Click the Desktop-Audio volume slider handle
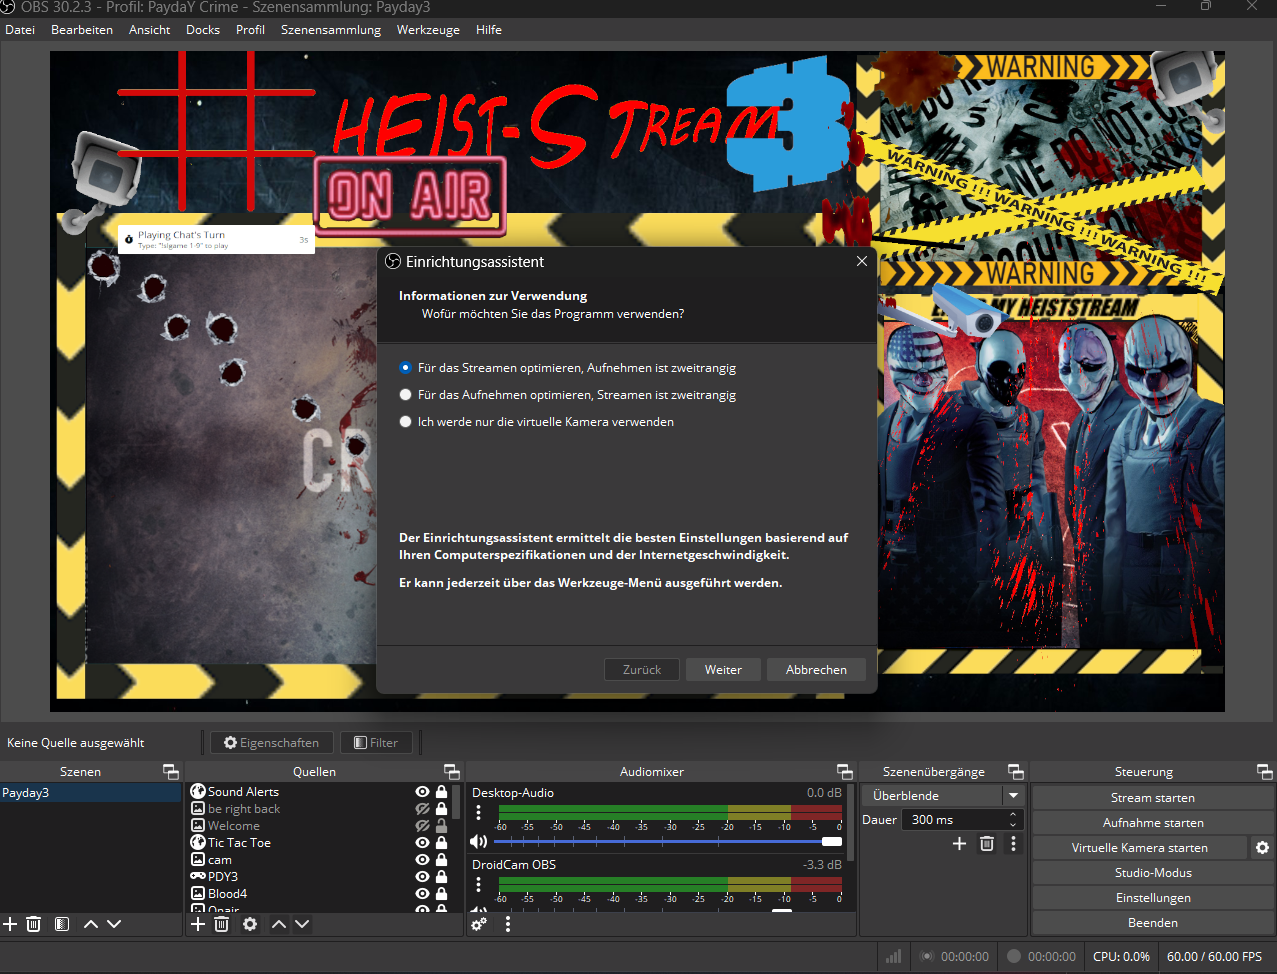The width and height of the screenshot is (1277, 974). point(832,842)
